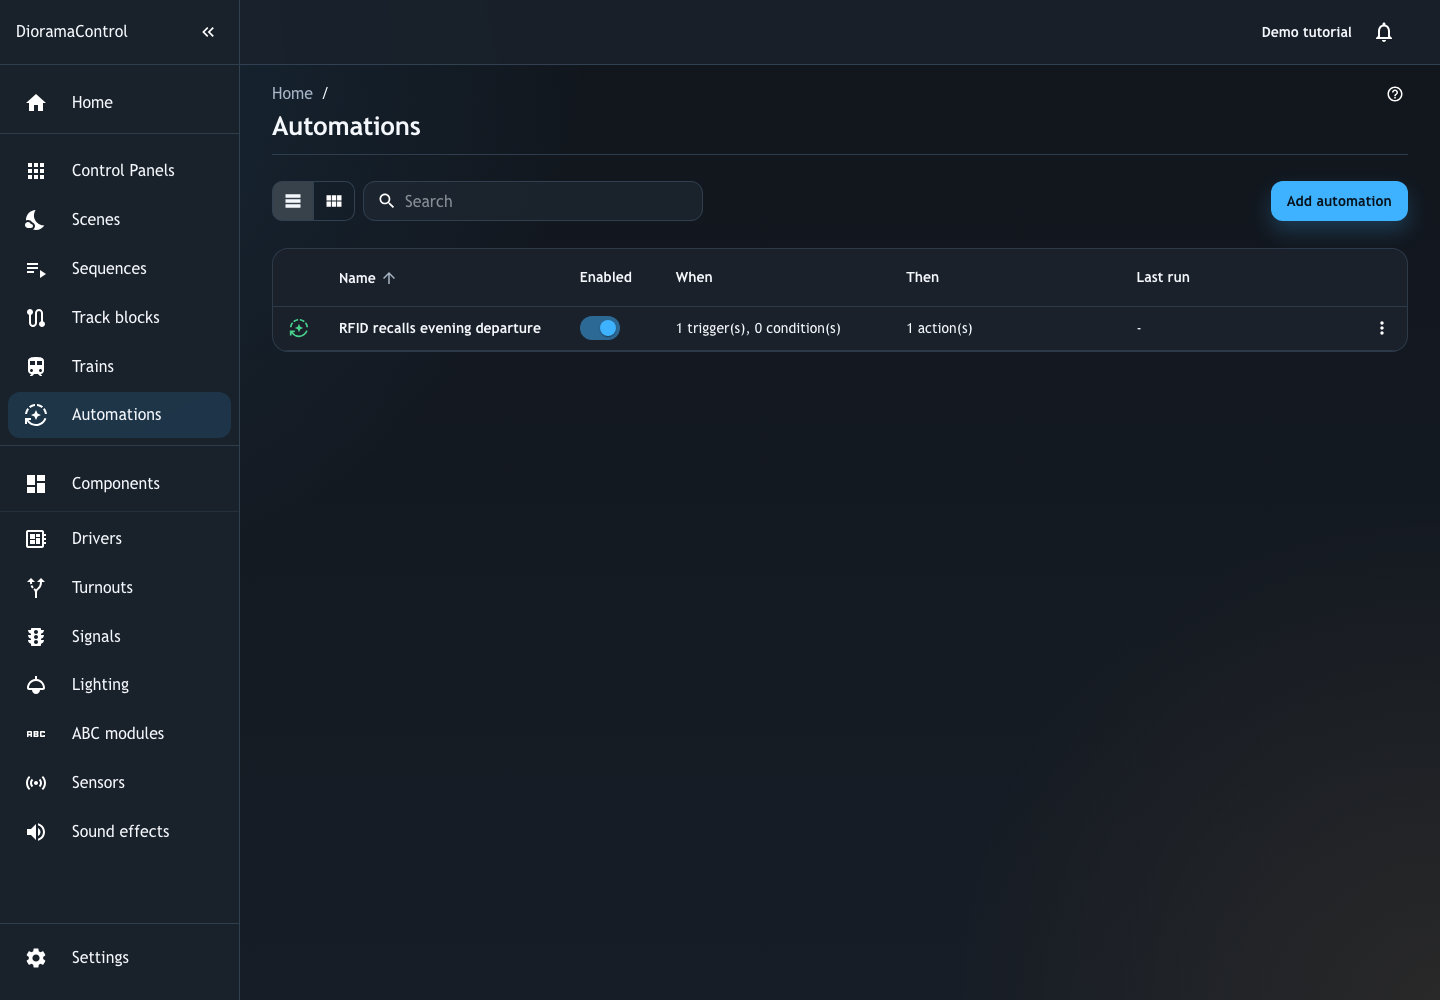Screen dimensions: 1440x1000
Task: Click the Home house icon in sidebar
Action: [36, 103]
